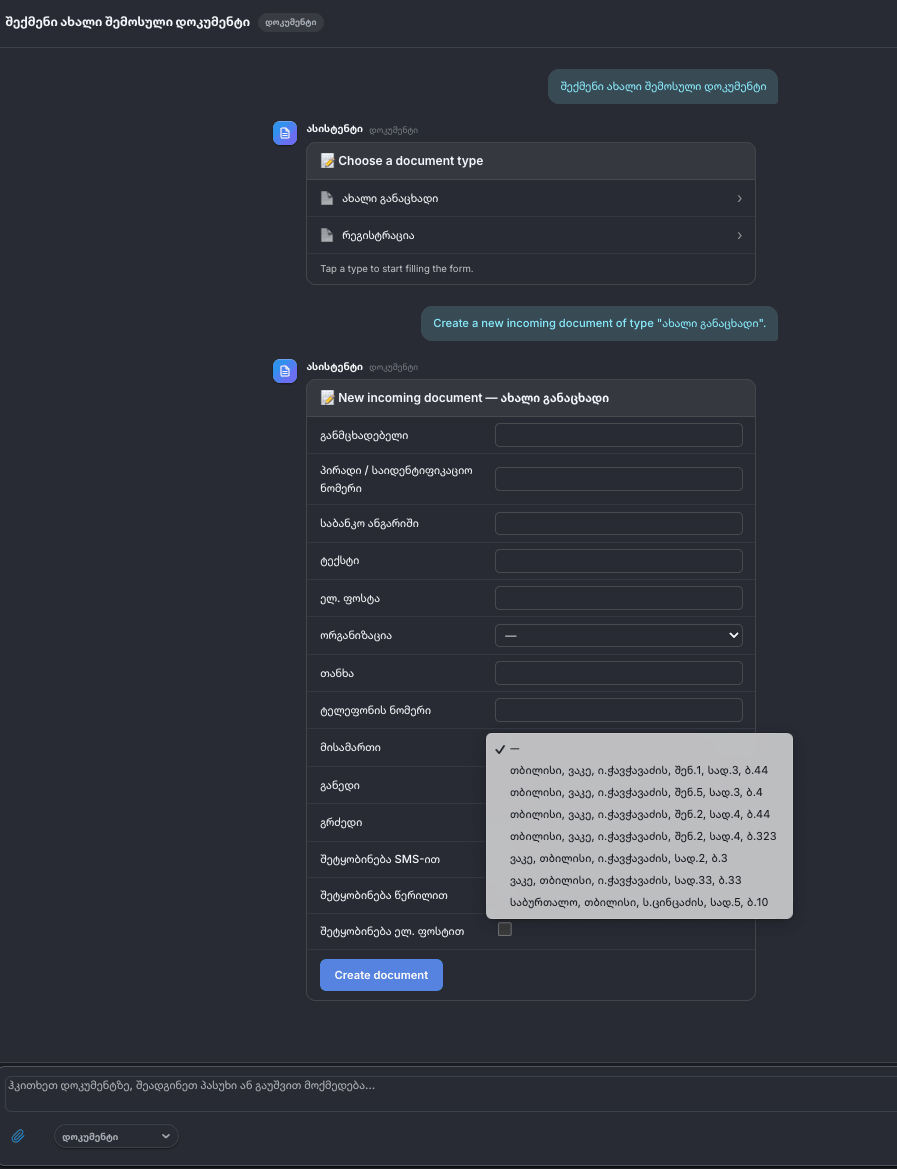Click the first user bubble შექმენი ახალი შემოსული დოკუმენტი
The height and width of the screenshot is (1169, 897).
coord(663,86)
